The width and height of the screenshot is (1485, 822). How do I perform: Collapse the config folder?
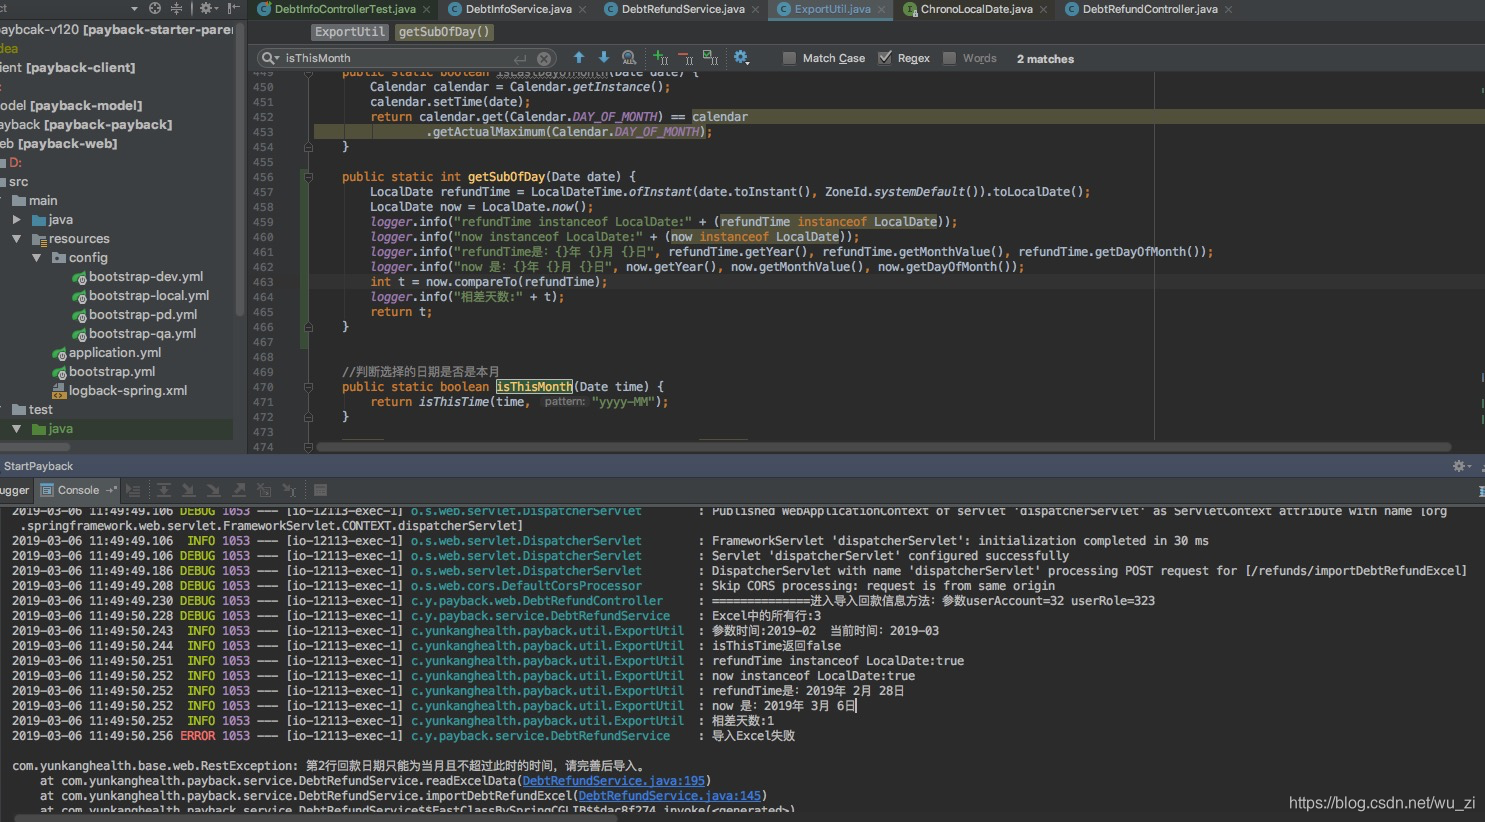pos(37,258)
